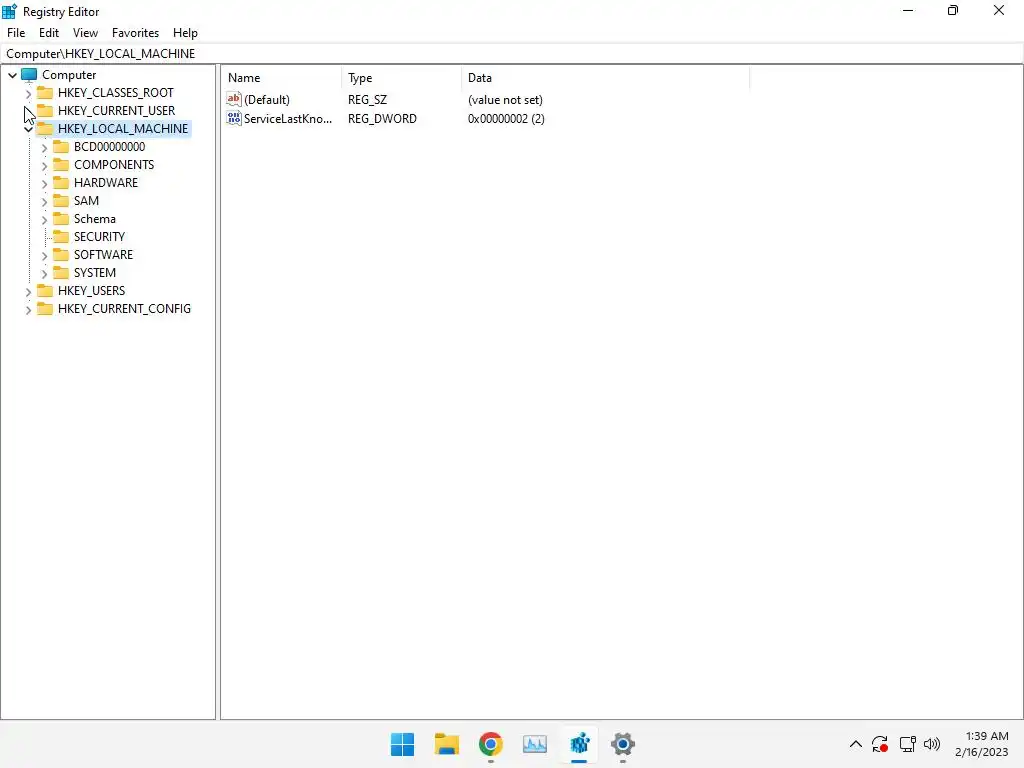Show hidden system tray icons

click(856, 744)
